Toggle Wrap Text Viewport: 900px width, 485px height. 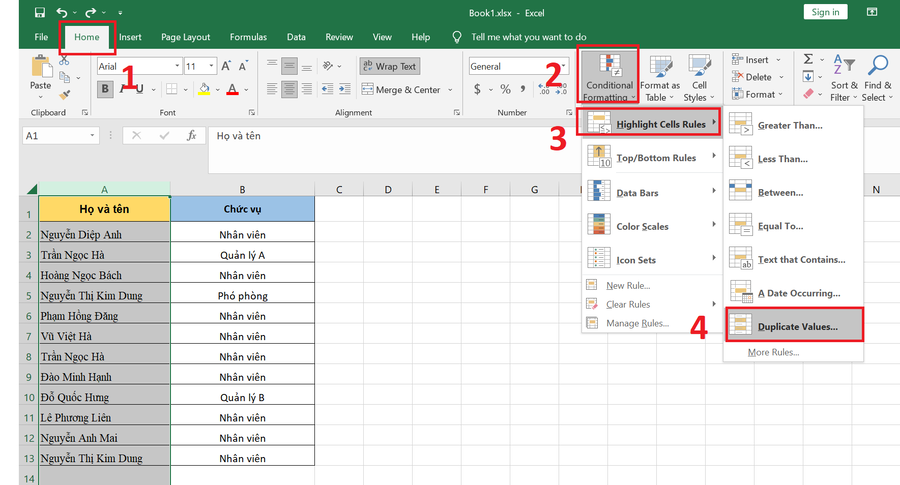pyautogui.click(x=390, y=66)
